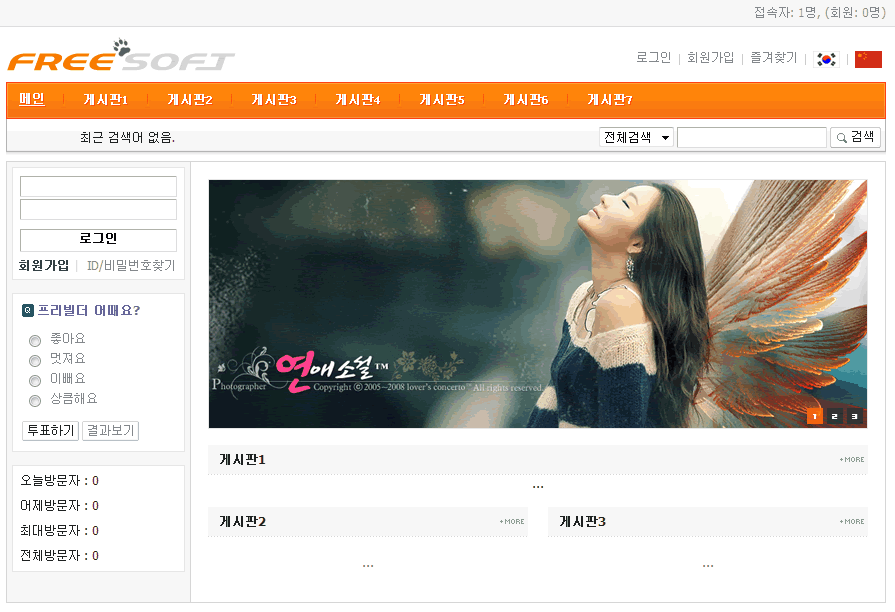Image resolution: width=895 pixels, height=612 pixels.
Task: Open the 게시판4 menu item
Action: click(x=357, y=100)
